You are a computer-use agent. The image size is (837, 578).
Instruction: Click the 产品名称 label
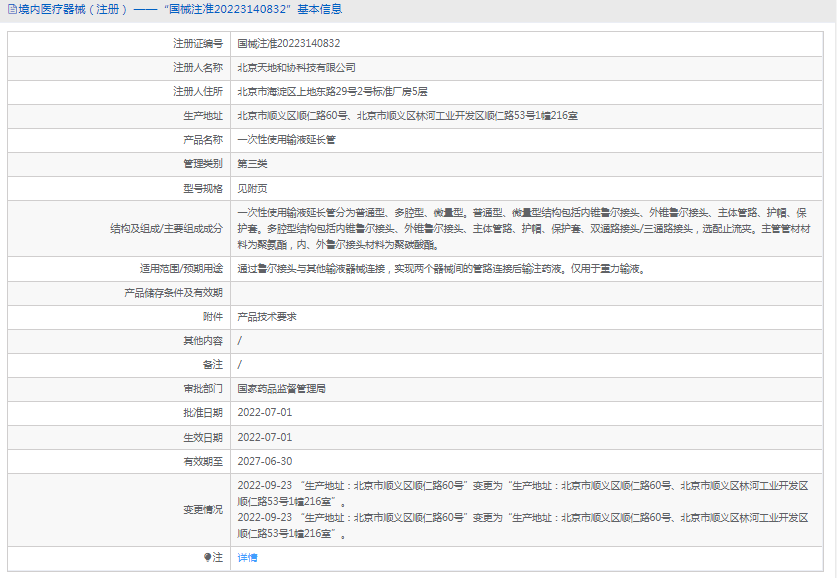pyautogui.click(x=203, y=140)
